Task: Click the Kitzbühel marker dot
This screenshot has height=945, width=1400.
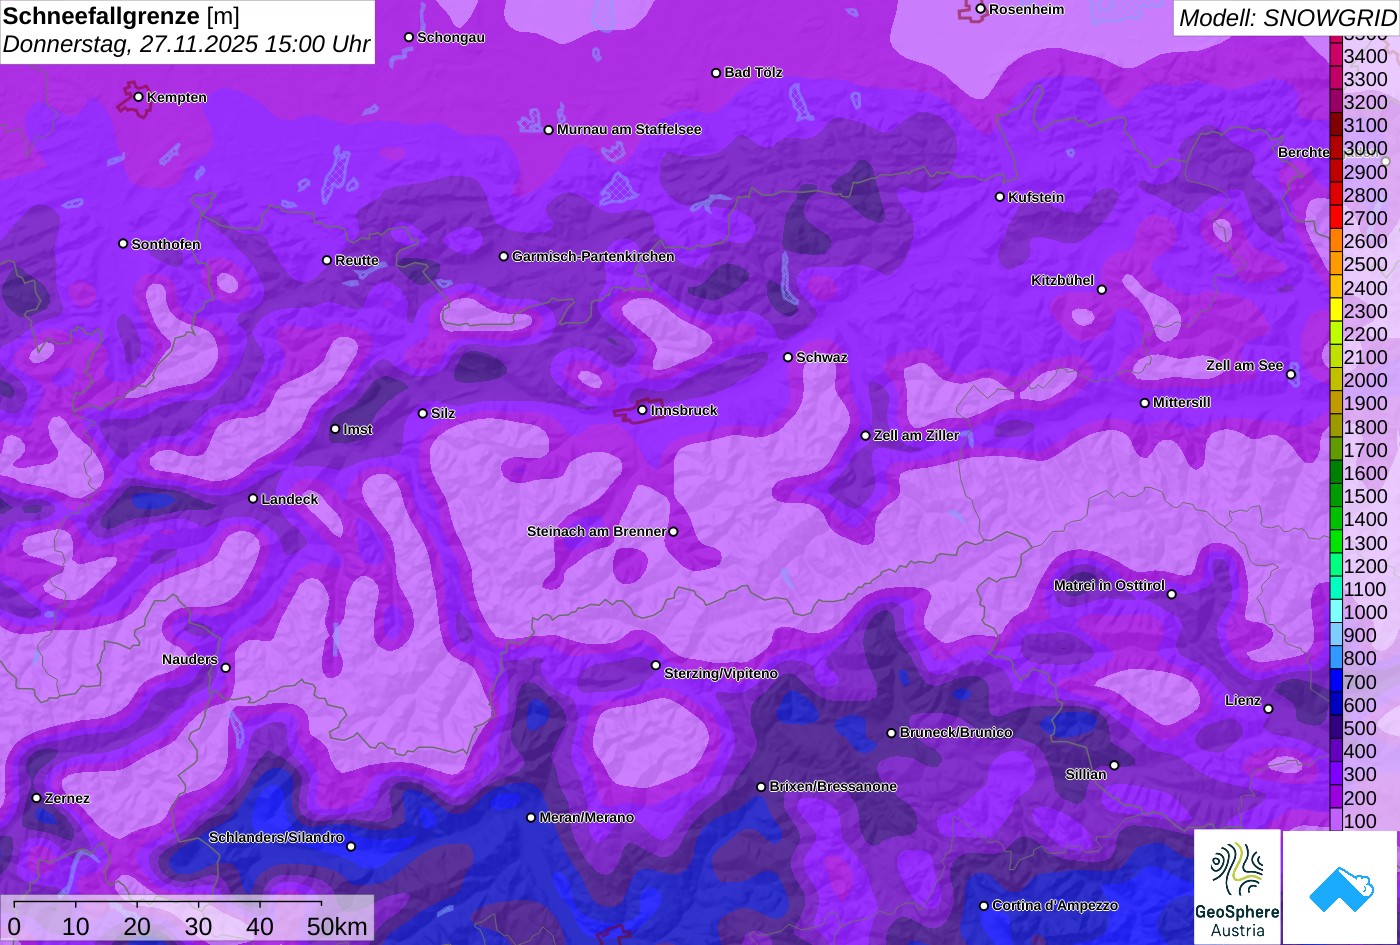Action: [1102, 290]
